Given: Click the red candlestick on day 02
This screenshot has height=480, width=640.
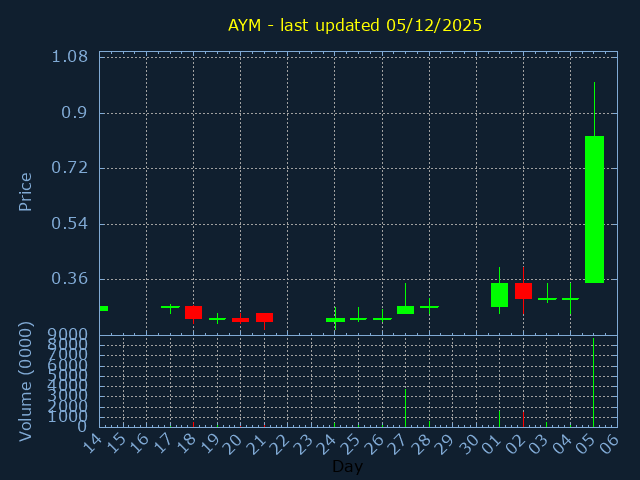Looking at the screenshot, I should coord(523,291).
